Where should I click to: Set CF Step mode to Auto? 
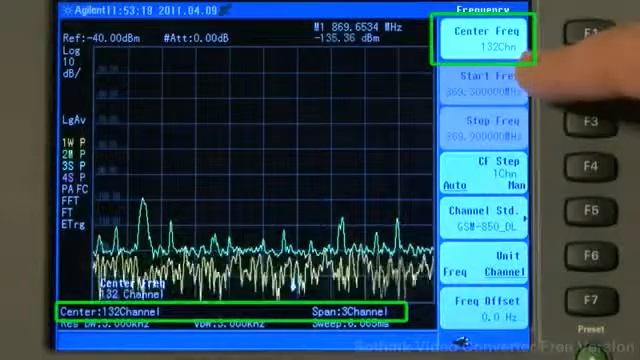point(455,186)
